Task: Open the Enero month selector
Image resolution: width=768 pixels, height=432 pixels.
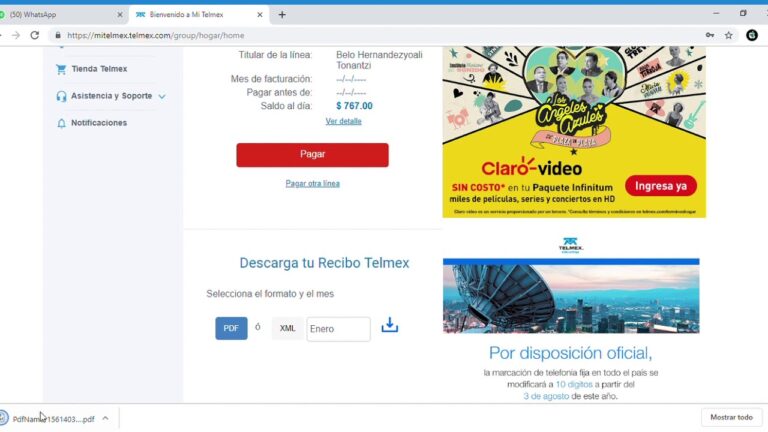Action: pos(338,329)
